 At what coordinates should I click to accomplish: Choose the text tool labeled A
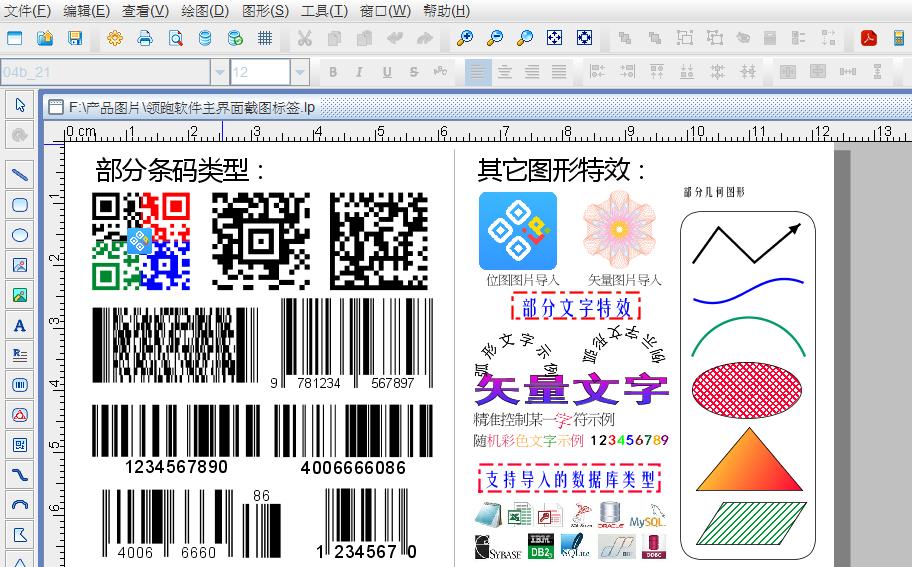(x=19, y=325)
